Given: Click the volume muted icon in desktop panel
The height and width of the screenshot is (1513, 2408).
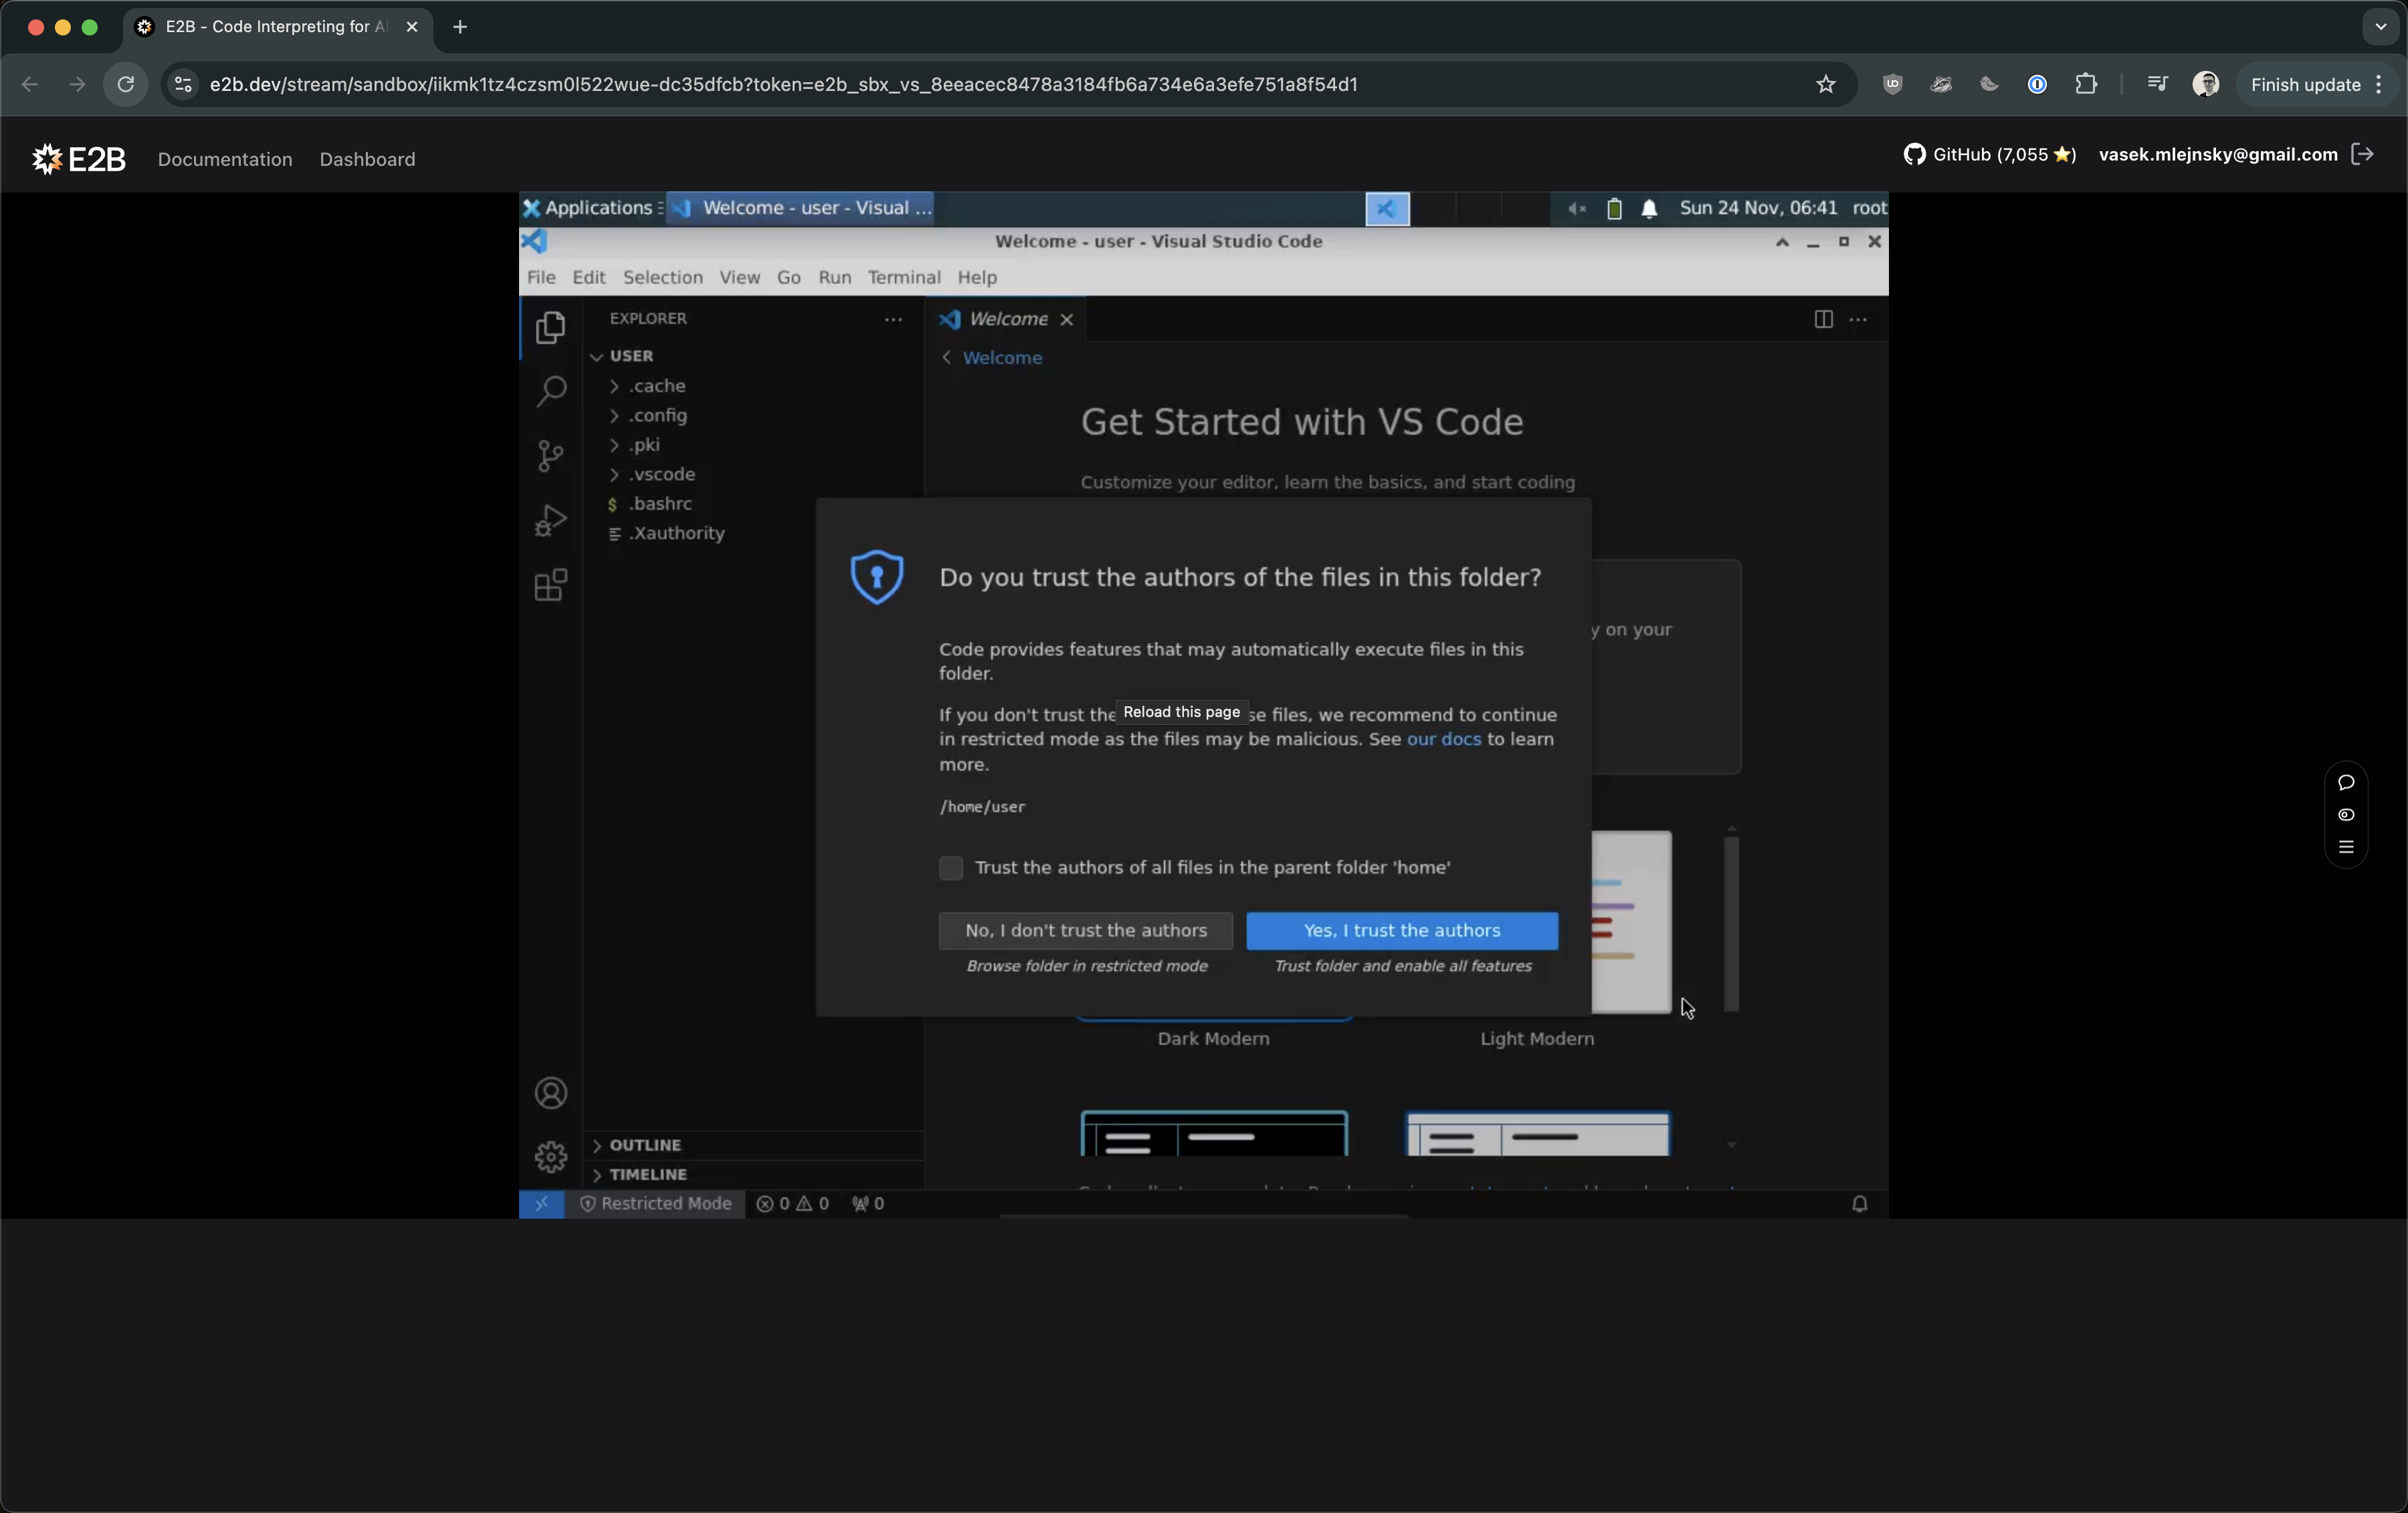Looking at the screenshot, I should [1576, 208].
